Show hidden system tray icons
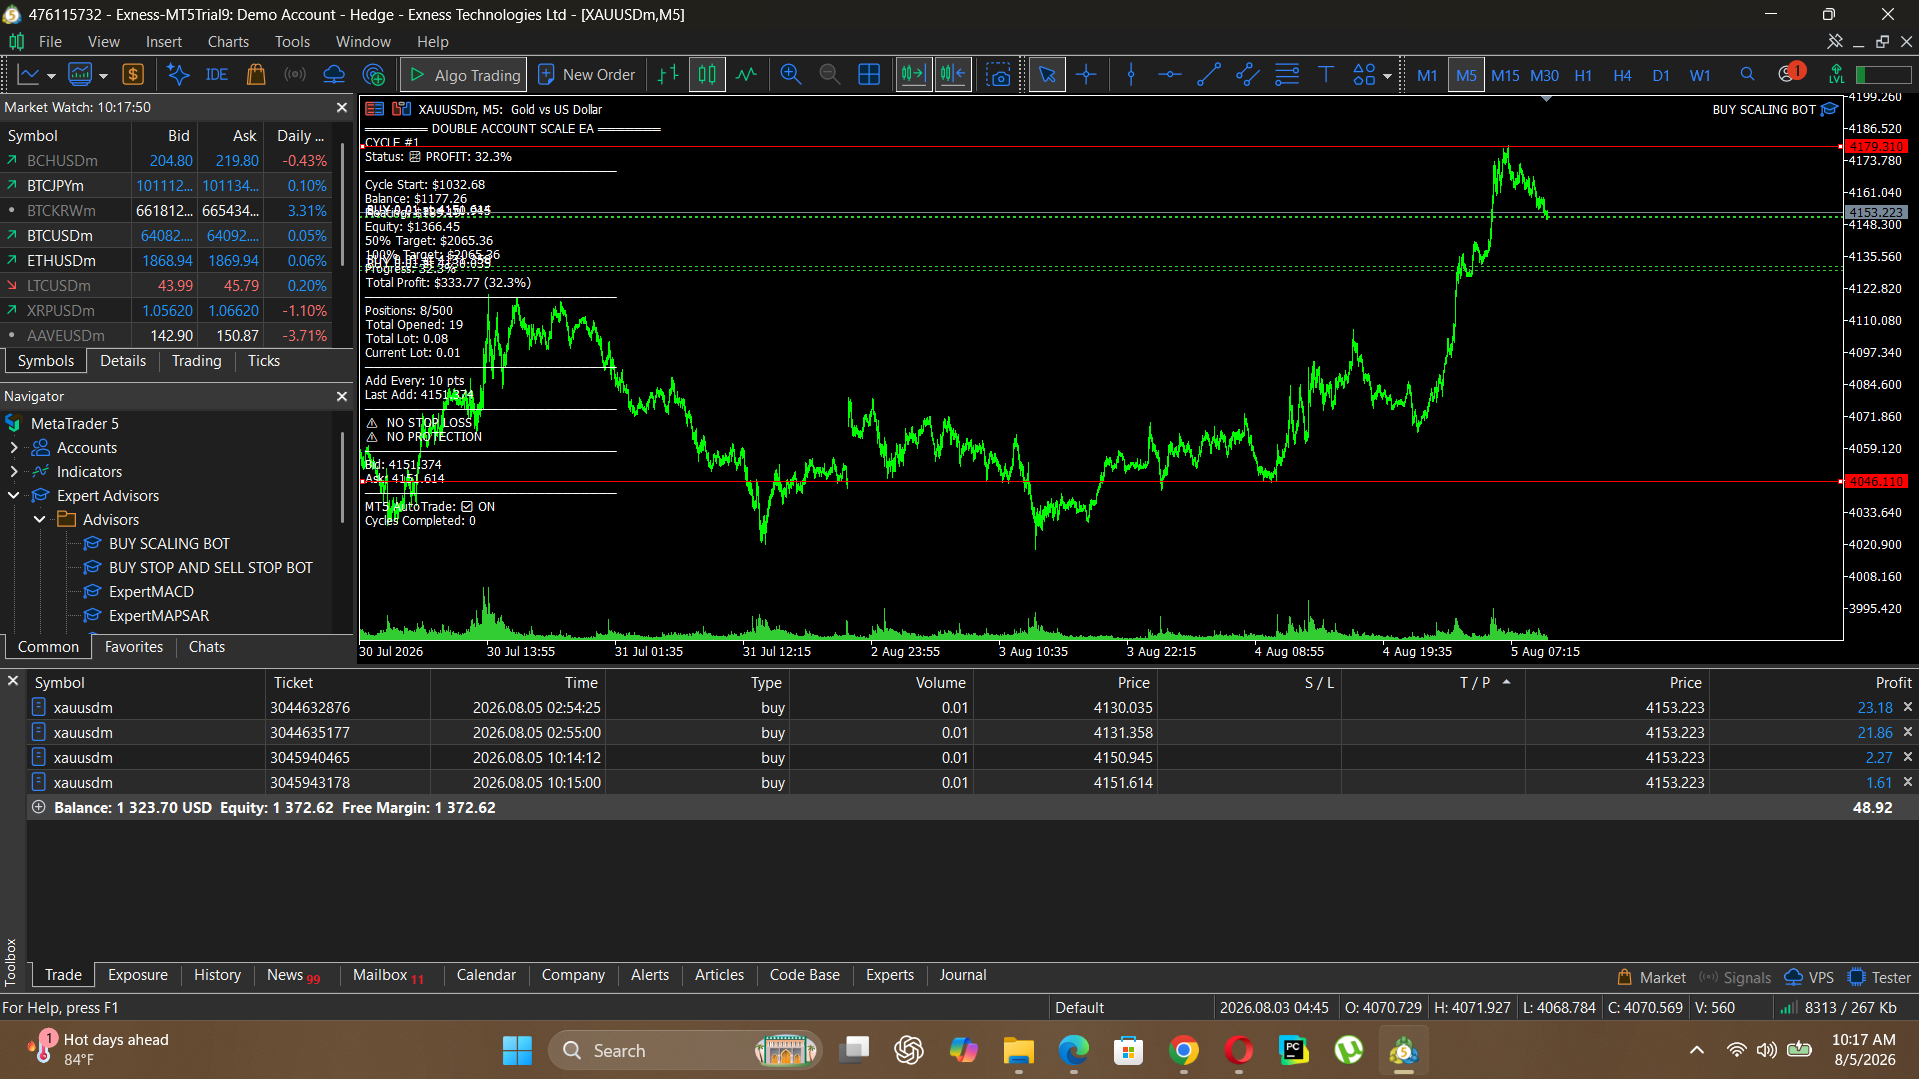The width and height of the screenshot is (1919, 1079). pyautogui.click(x=1697, y=1050)
